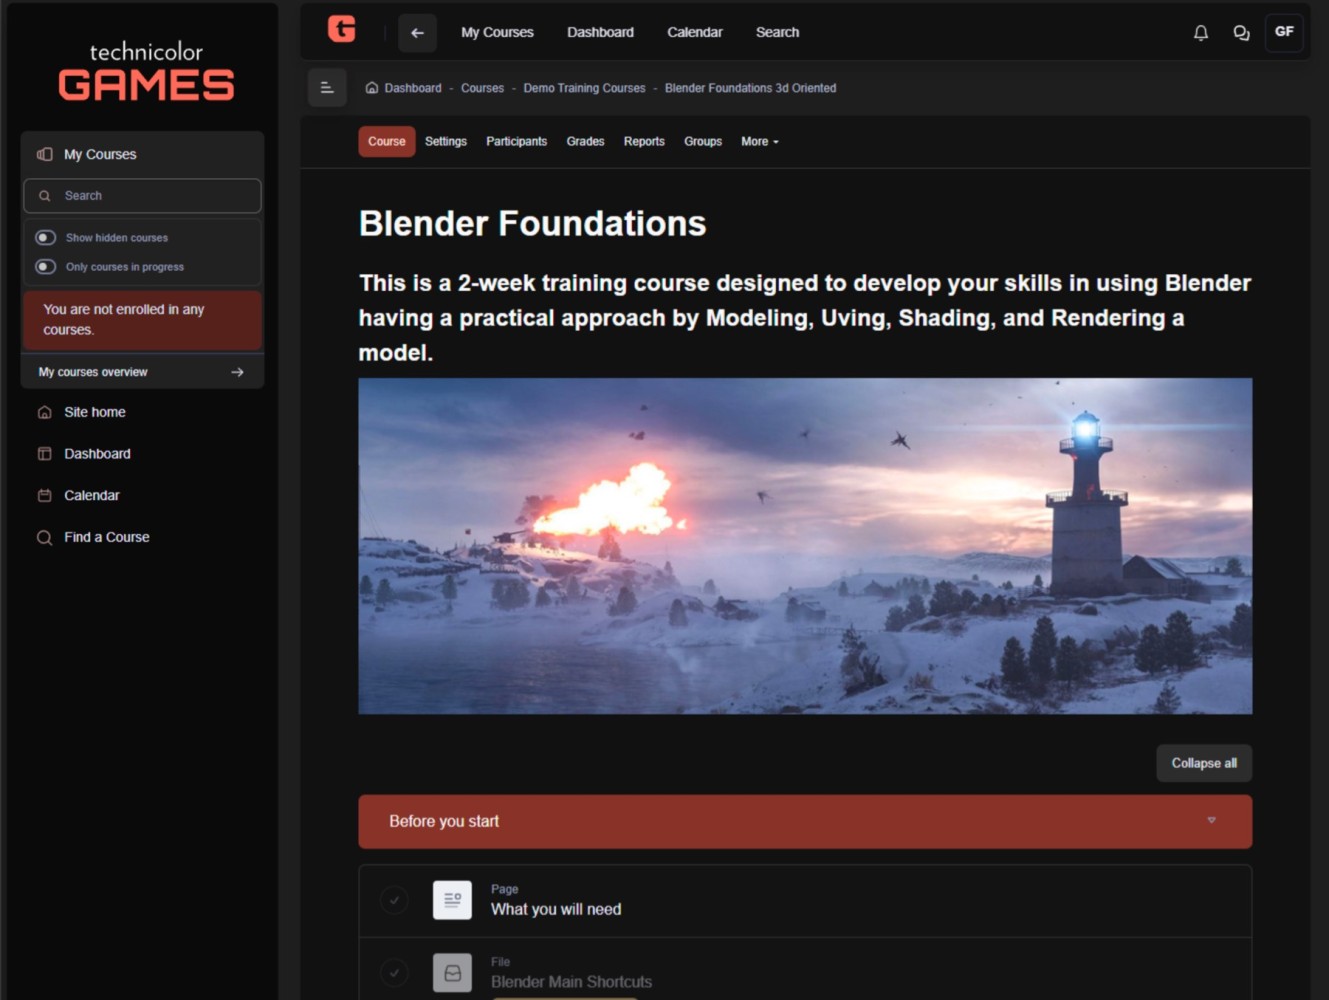Collapse the Before you start section
Screen dimensions: 1329x1000
[x=1211, y=821]
